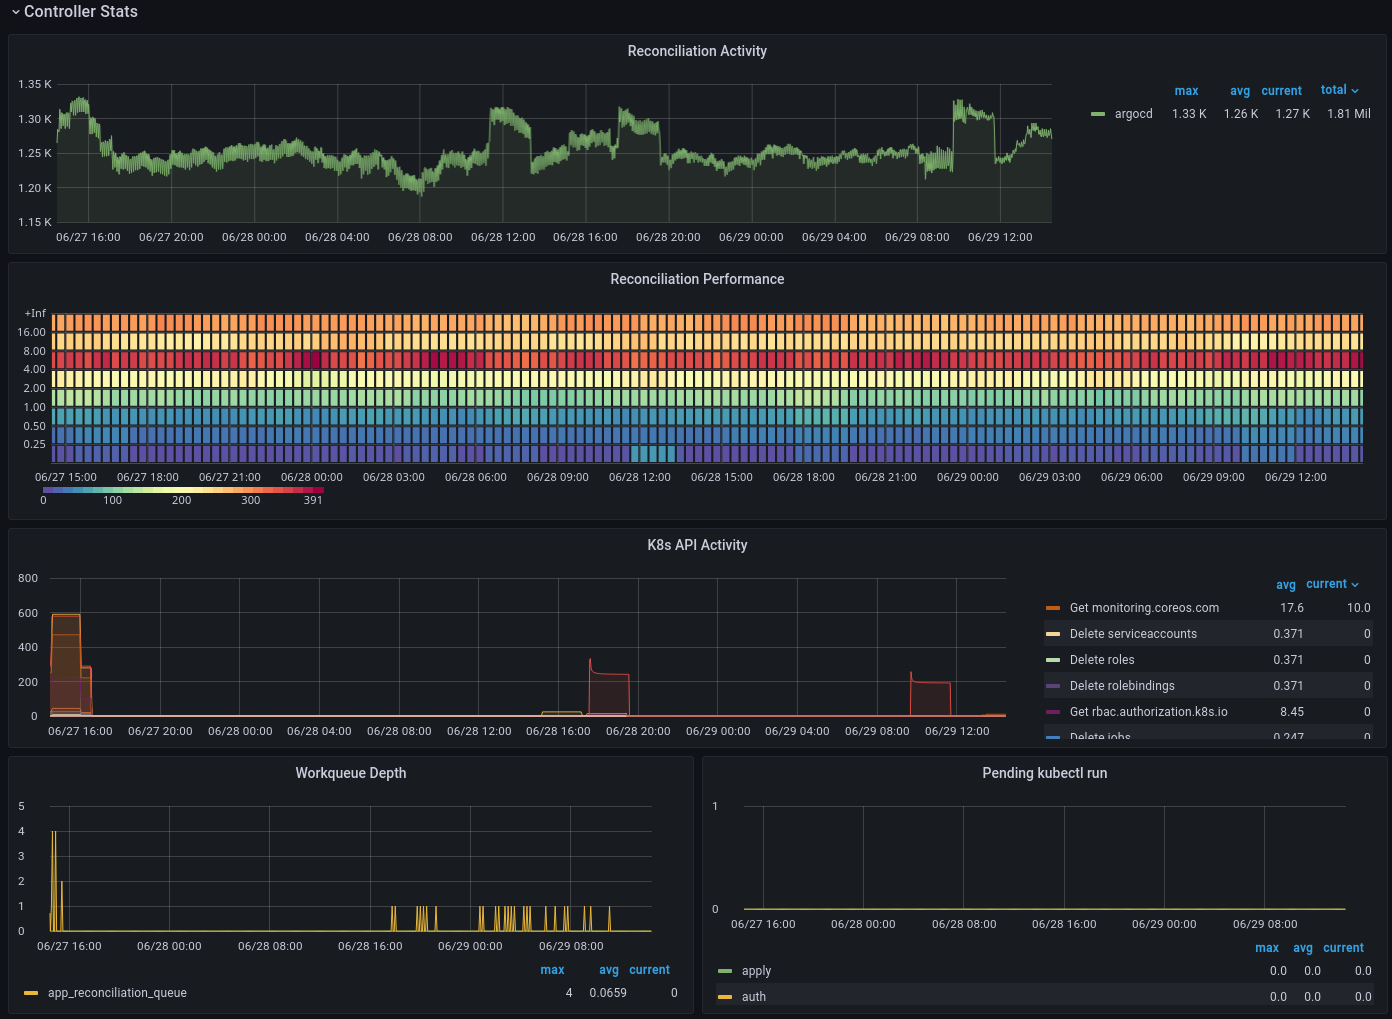Click the 1.33 K max value
1392x1019 pixels.
pos(1189,114)
